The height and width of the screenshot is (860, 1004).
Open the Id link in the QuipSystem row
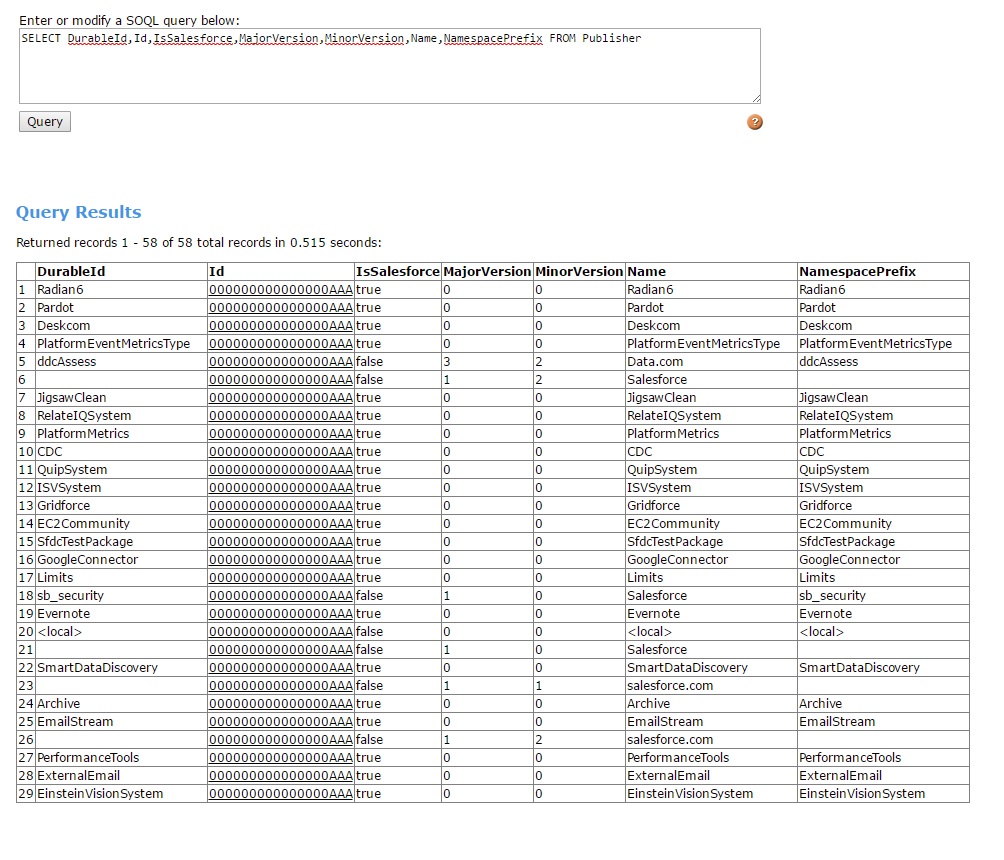point(280,469)
